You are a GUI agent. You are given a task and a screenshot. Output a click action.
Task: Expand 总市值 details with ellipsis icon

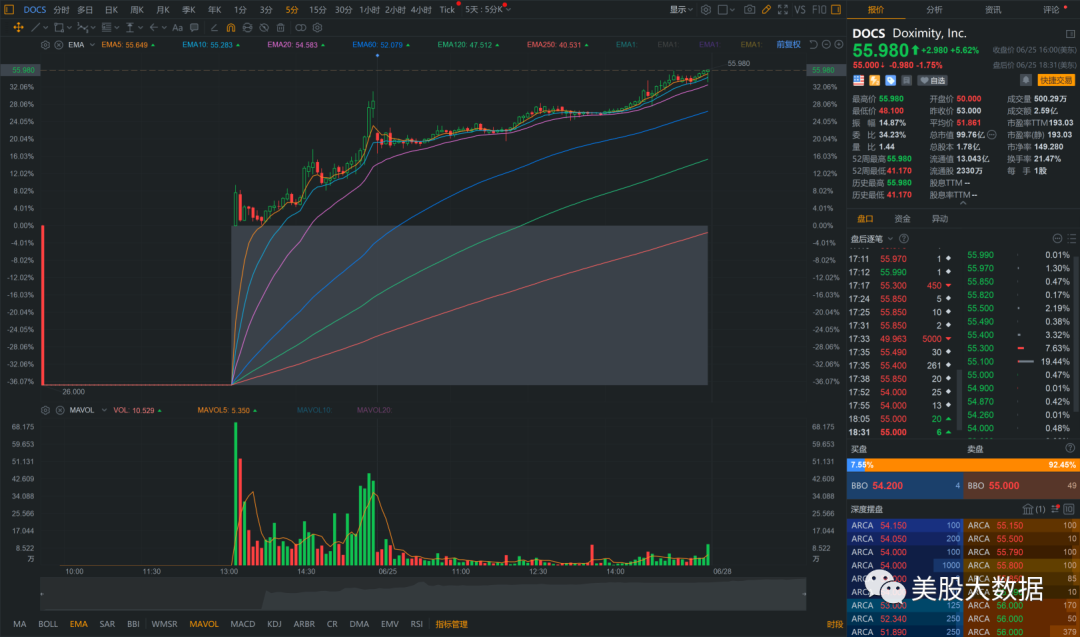coord(992,135)
